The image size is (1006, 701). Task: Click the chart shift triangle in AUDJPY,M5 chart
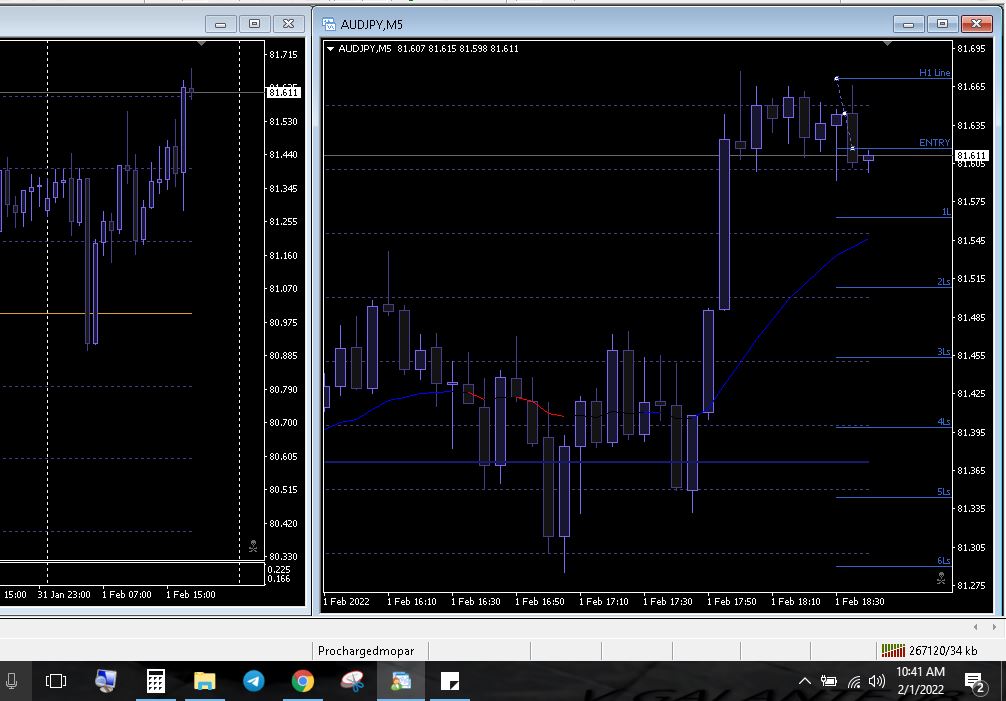887,44
